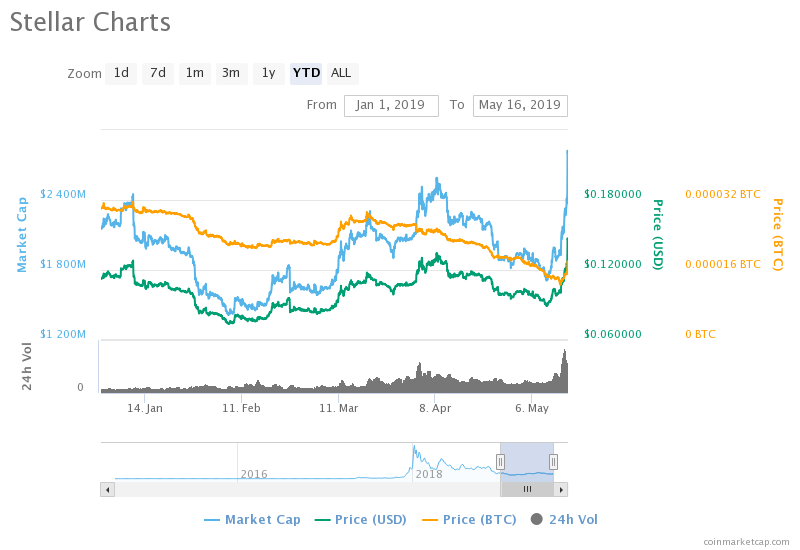Select the 3m zoom range
The image size is (800, 550).
tap(231, 73)
